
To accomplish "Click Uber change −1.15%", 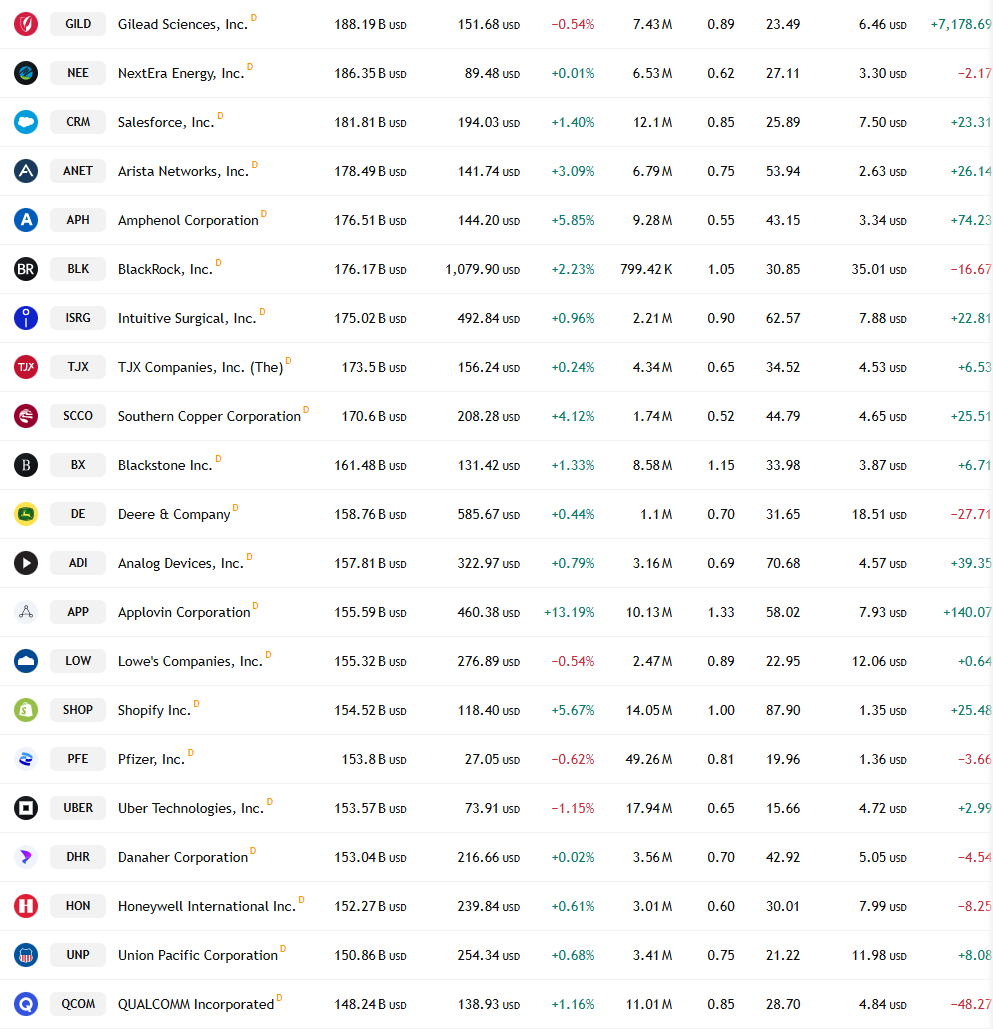I will pos(572,808).
